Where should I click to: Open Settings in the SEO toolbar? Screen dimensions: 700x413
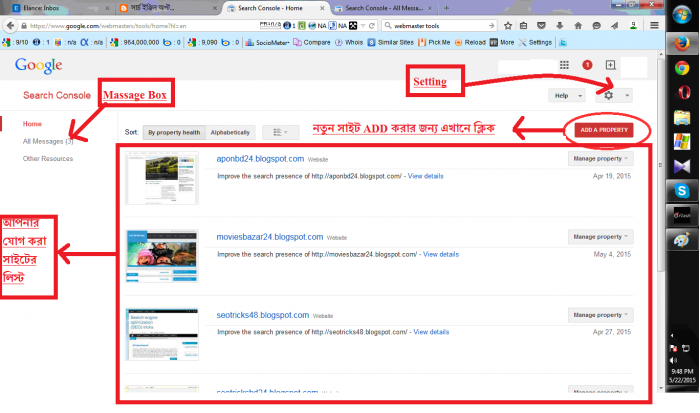click(x=535, y=42)
